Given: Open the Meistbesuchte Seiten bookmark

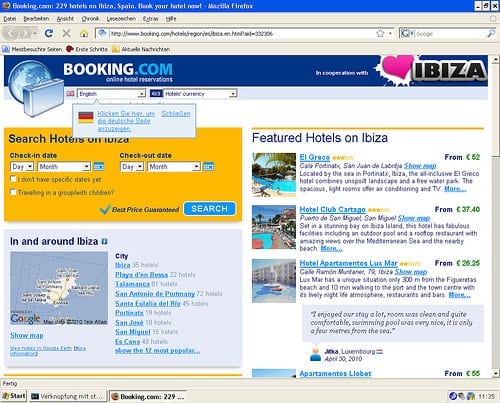Looking at the screenshot, I should click(32, 49).
